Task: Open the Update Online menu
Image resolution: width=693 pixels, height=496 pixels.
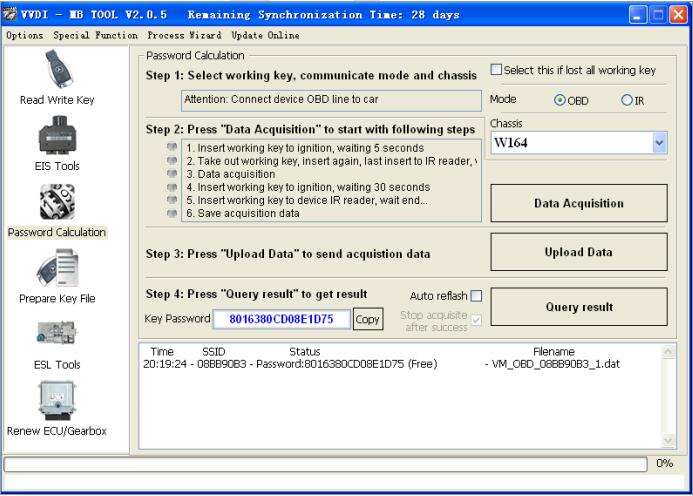Action: (x=265, y=35)
